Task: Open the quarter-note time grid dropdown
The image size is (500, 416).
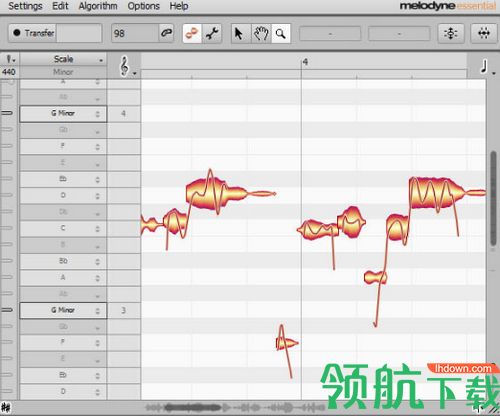Action: coord(487,67)
